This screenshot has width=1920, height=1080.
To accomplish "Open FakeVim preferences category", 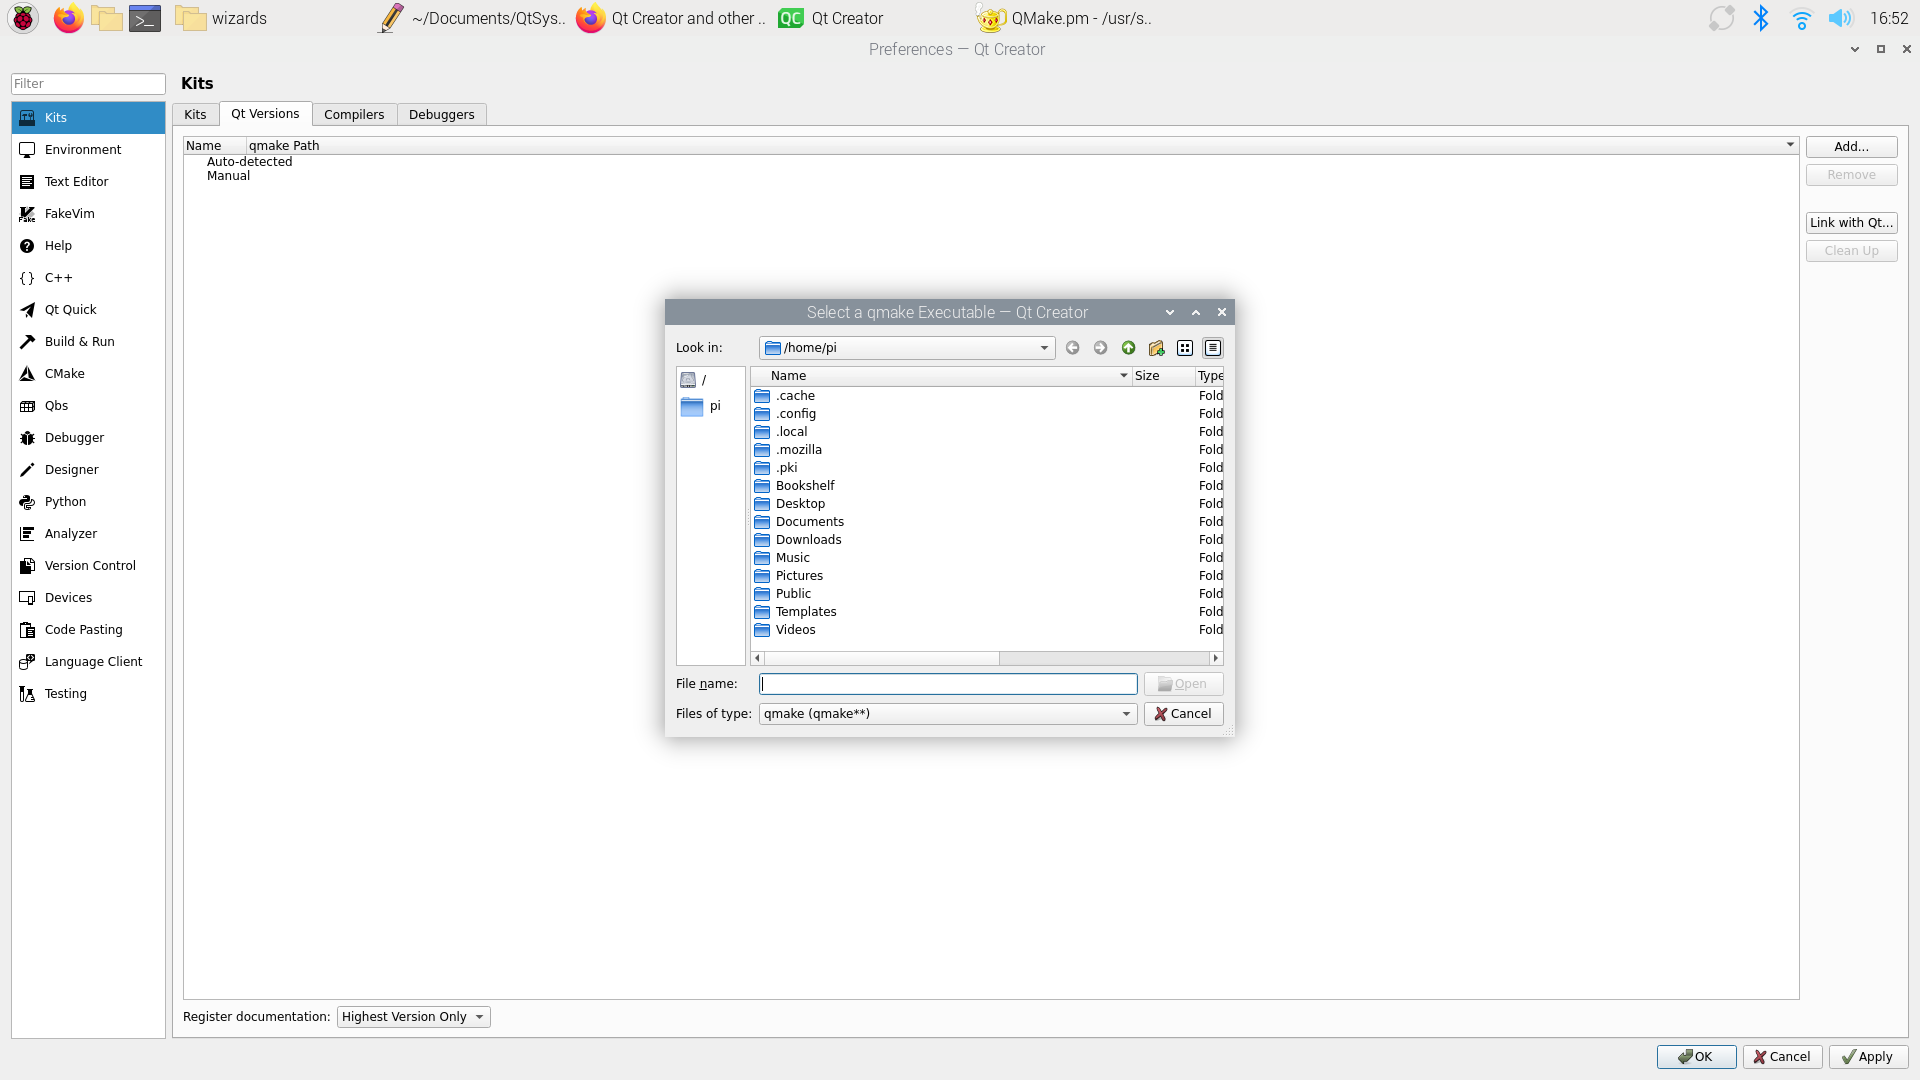I will (x=88, y=214).
